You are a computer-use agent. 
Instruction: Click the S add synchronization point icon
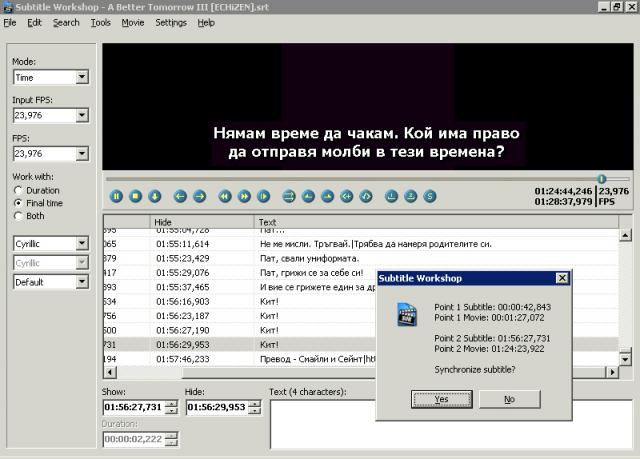[430, 197]
